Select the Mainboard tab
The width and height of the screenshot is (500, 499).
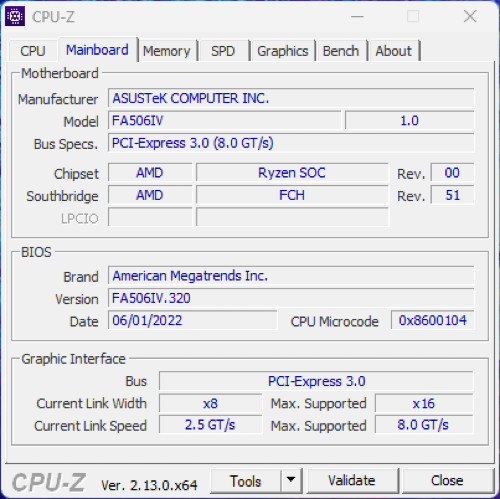(x=97, y=50)
